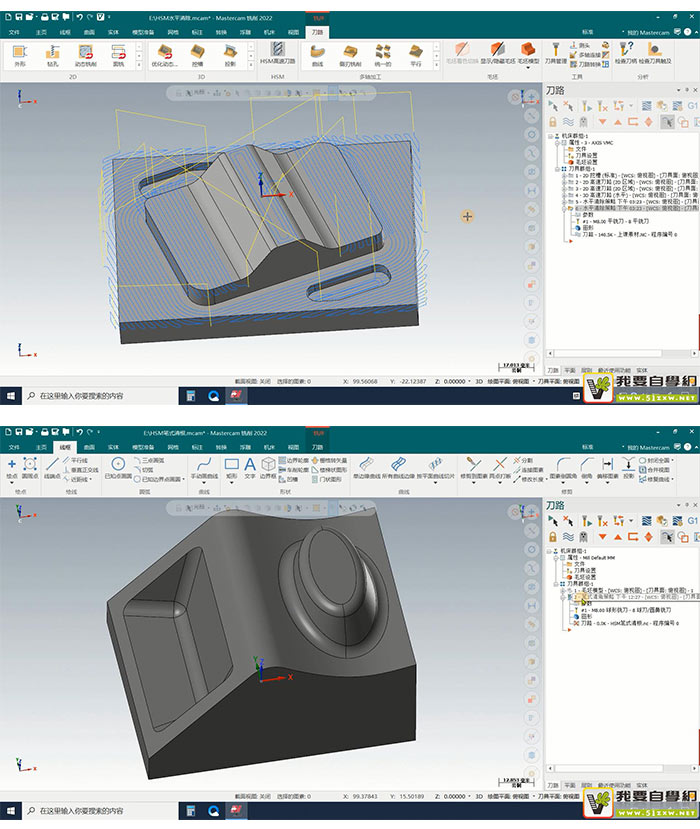The image size is (700, 829).
Task: Click 合并视图 button in bottom window
Action: (x=655, y=470)
